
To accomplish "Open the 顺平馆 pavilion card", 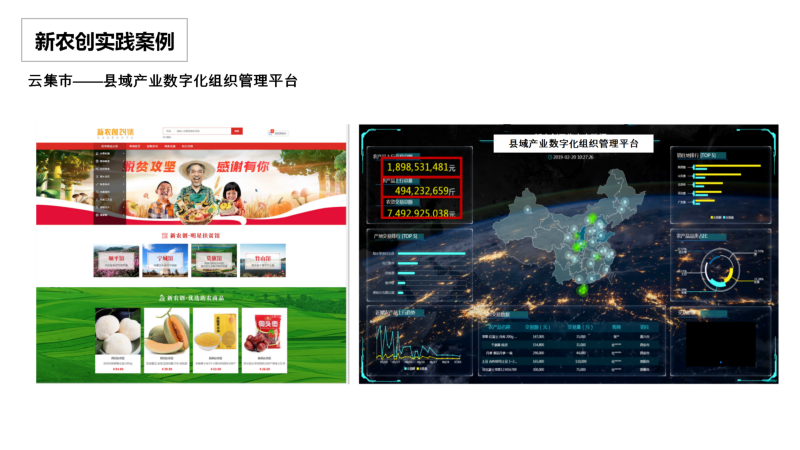I will pos(116,261).
